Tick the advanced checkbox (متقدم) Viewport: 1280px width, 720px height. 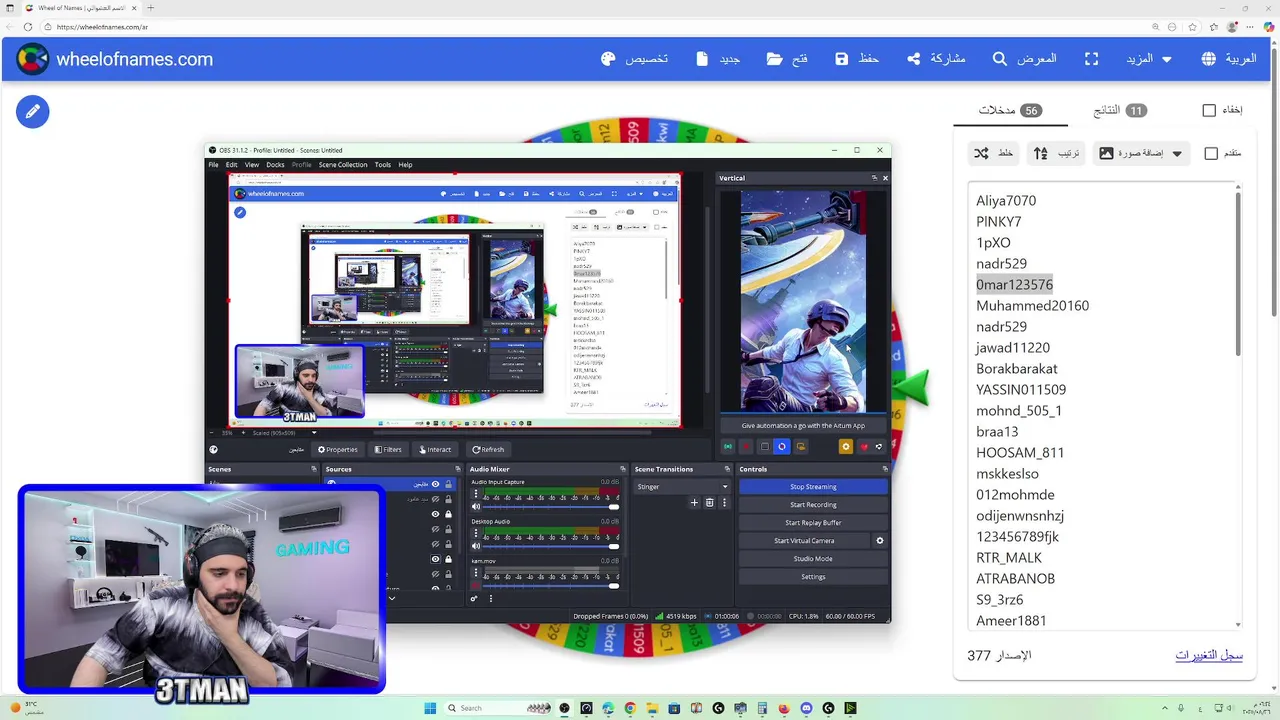click(x=1211, y=153)
